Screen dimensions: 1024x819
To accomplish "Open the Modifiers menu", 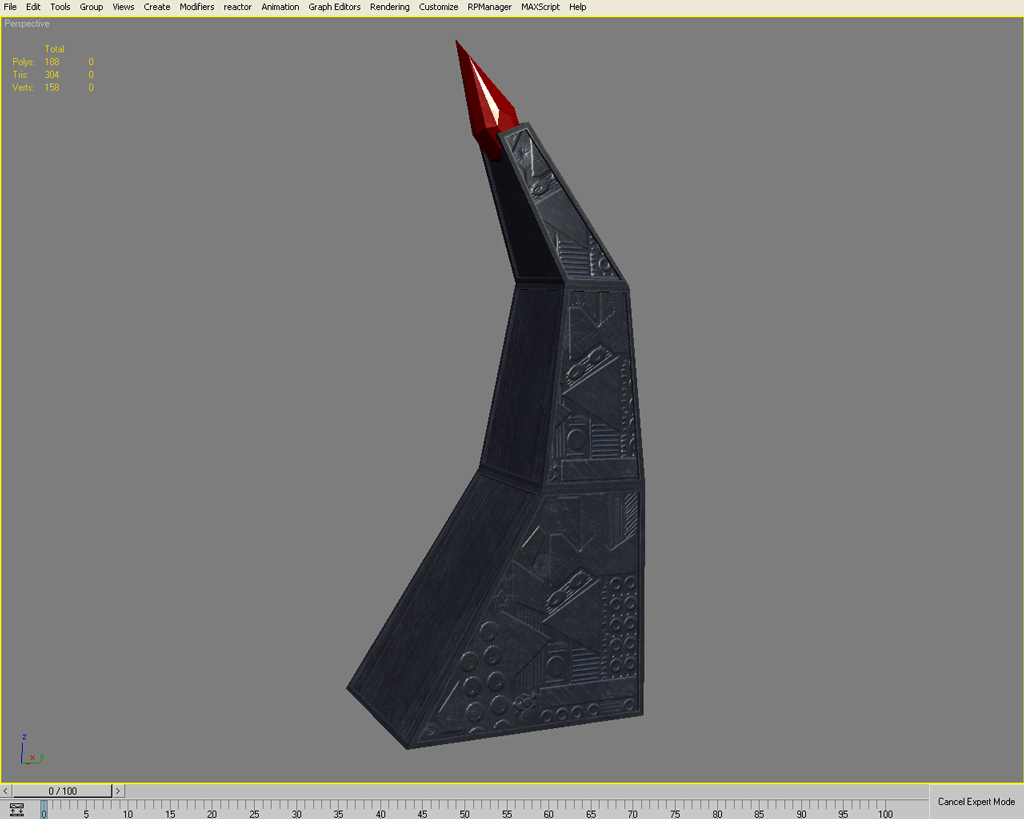I will (196, 7).
